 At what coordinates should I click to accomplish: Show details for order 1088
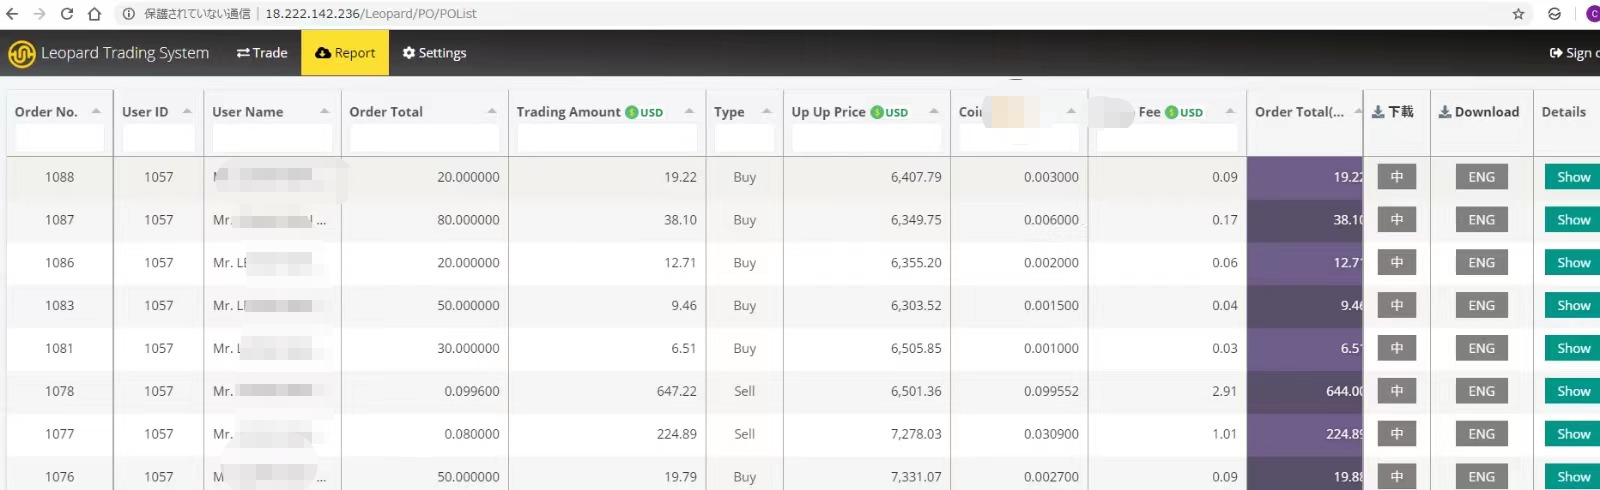pyautogui.click(x=1573, y=177)
